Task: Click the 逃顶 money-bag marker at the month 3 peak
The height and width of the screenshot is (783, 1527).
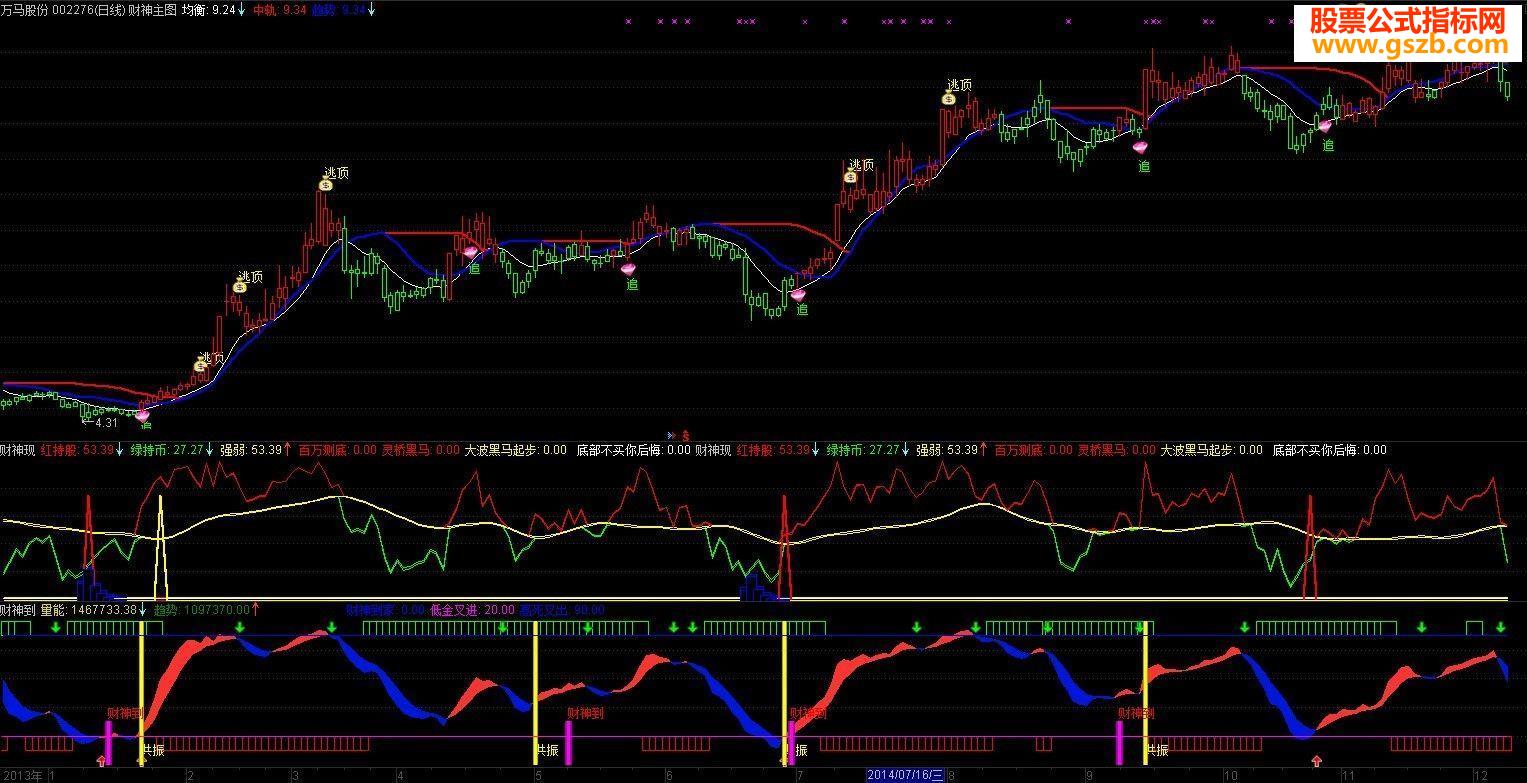Action: (325, 184)
